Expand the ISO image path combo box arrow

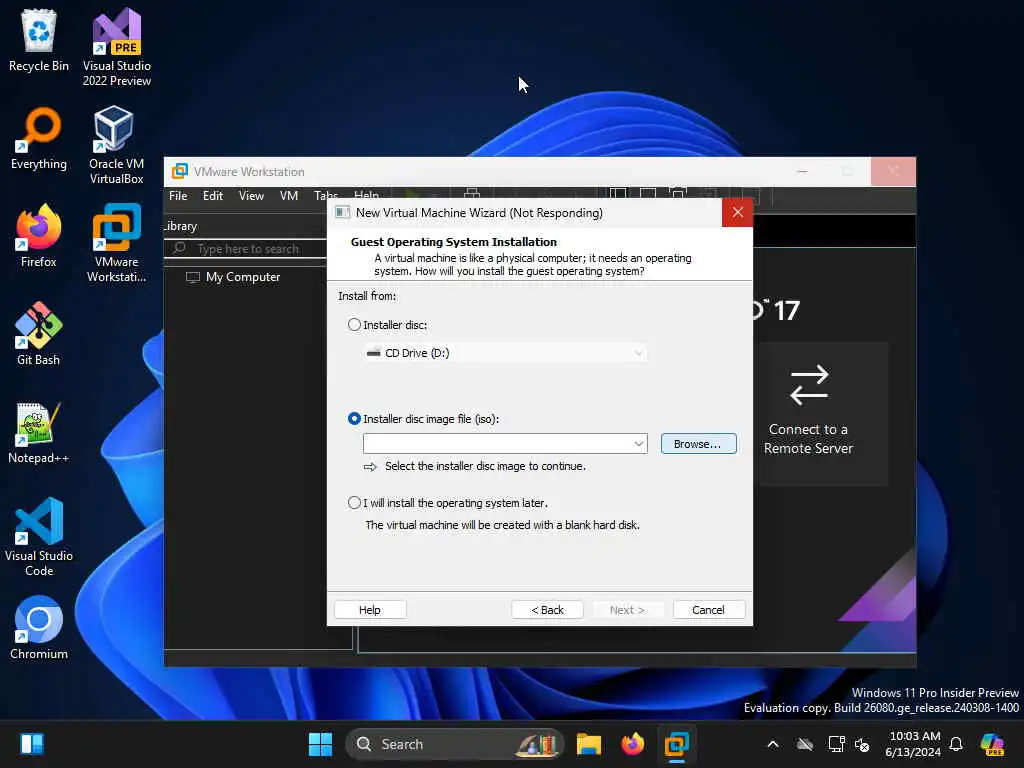(638, 443)
